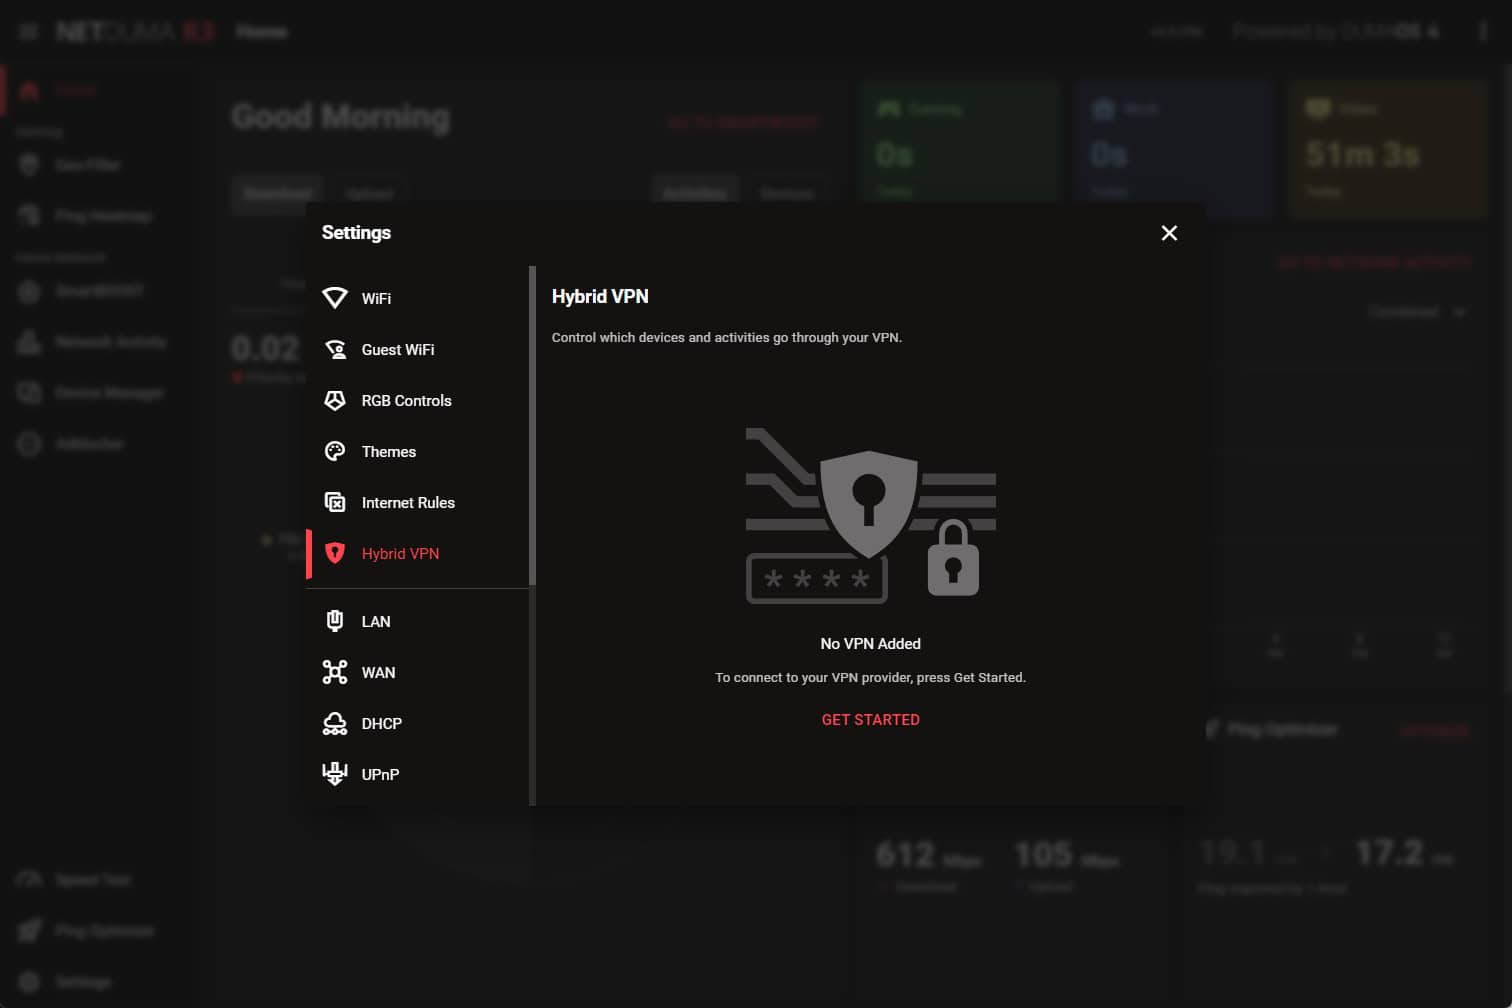Screen dimensions: 1512x1008
Task: Open the hamburger menu in top-left corner
Action: point(28,32)
